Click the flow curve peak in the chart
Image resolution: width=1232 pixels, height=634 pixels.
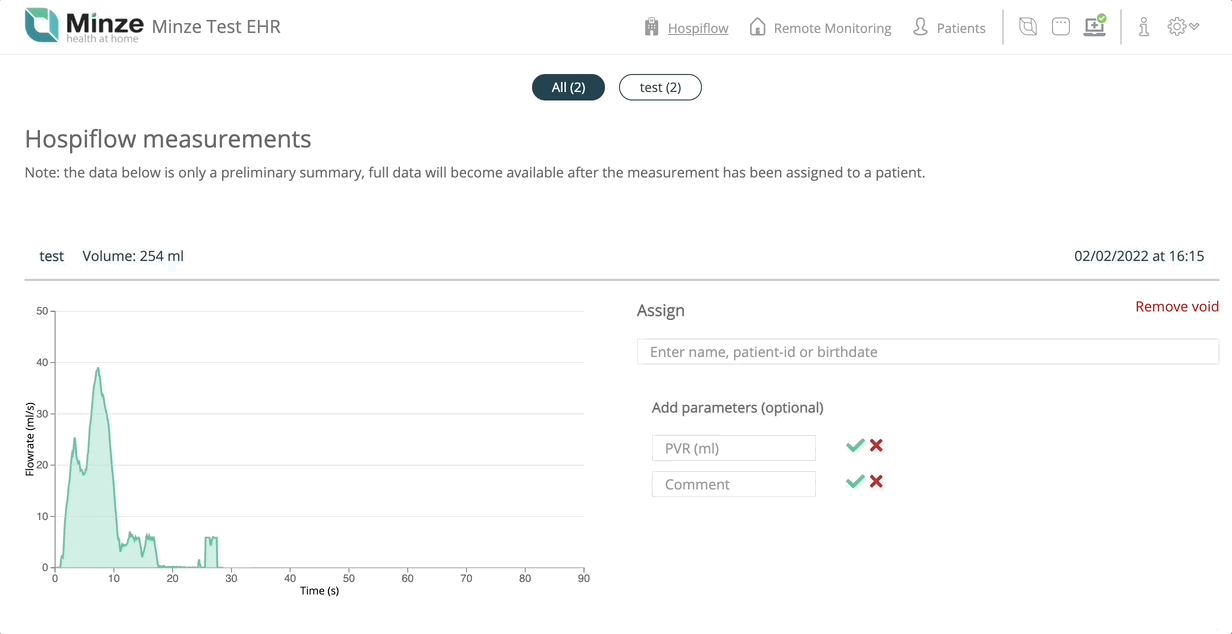98,369
